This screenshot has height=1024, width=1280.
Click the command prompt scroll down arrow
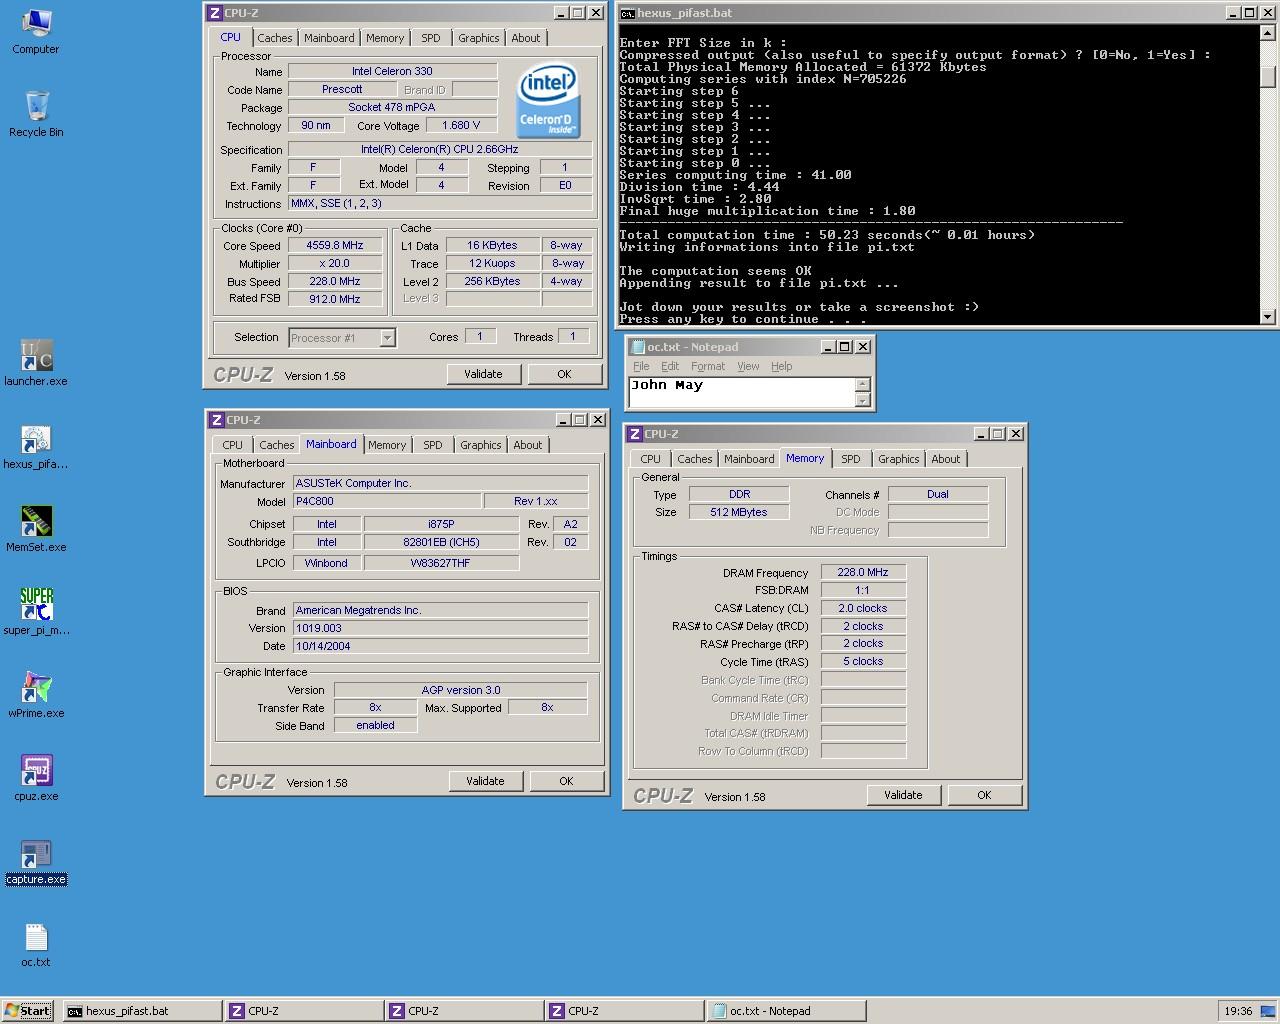1267,317
